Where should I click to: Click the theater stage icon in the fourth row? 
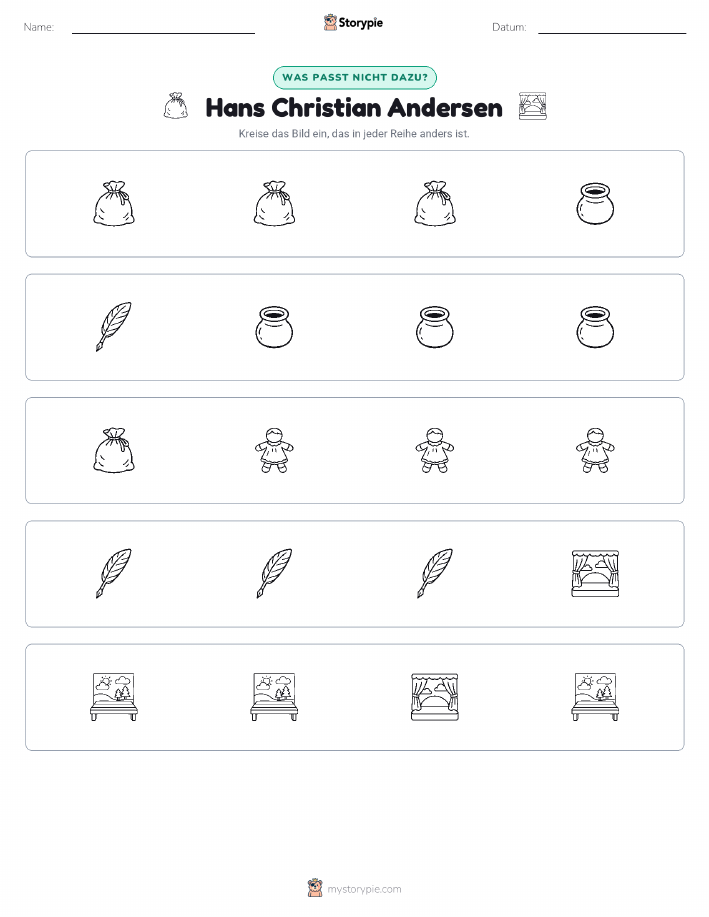coord(595,574)
